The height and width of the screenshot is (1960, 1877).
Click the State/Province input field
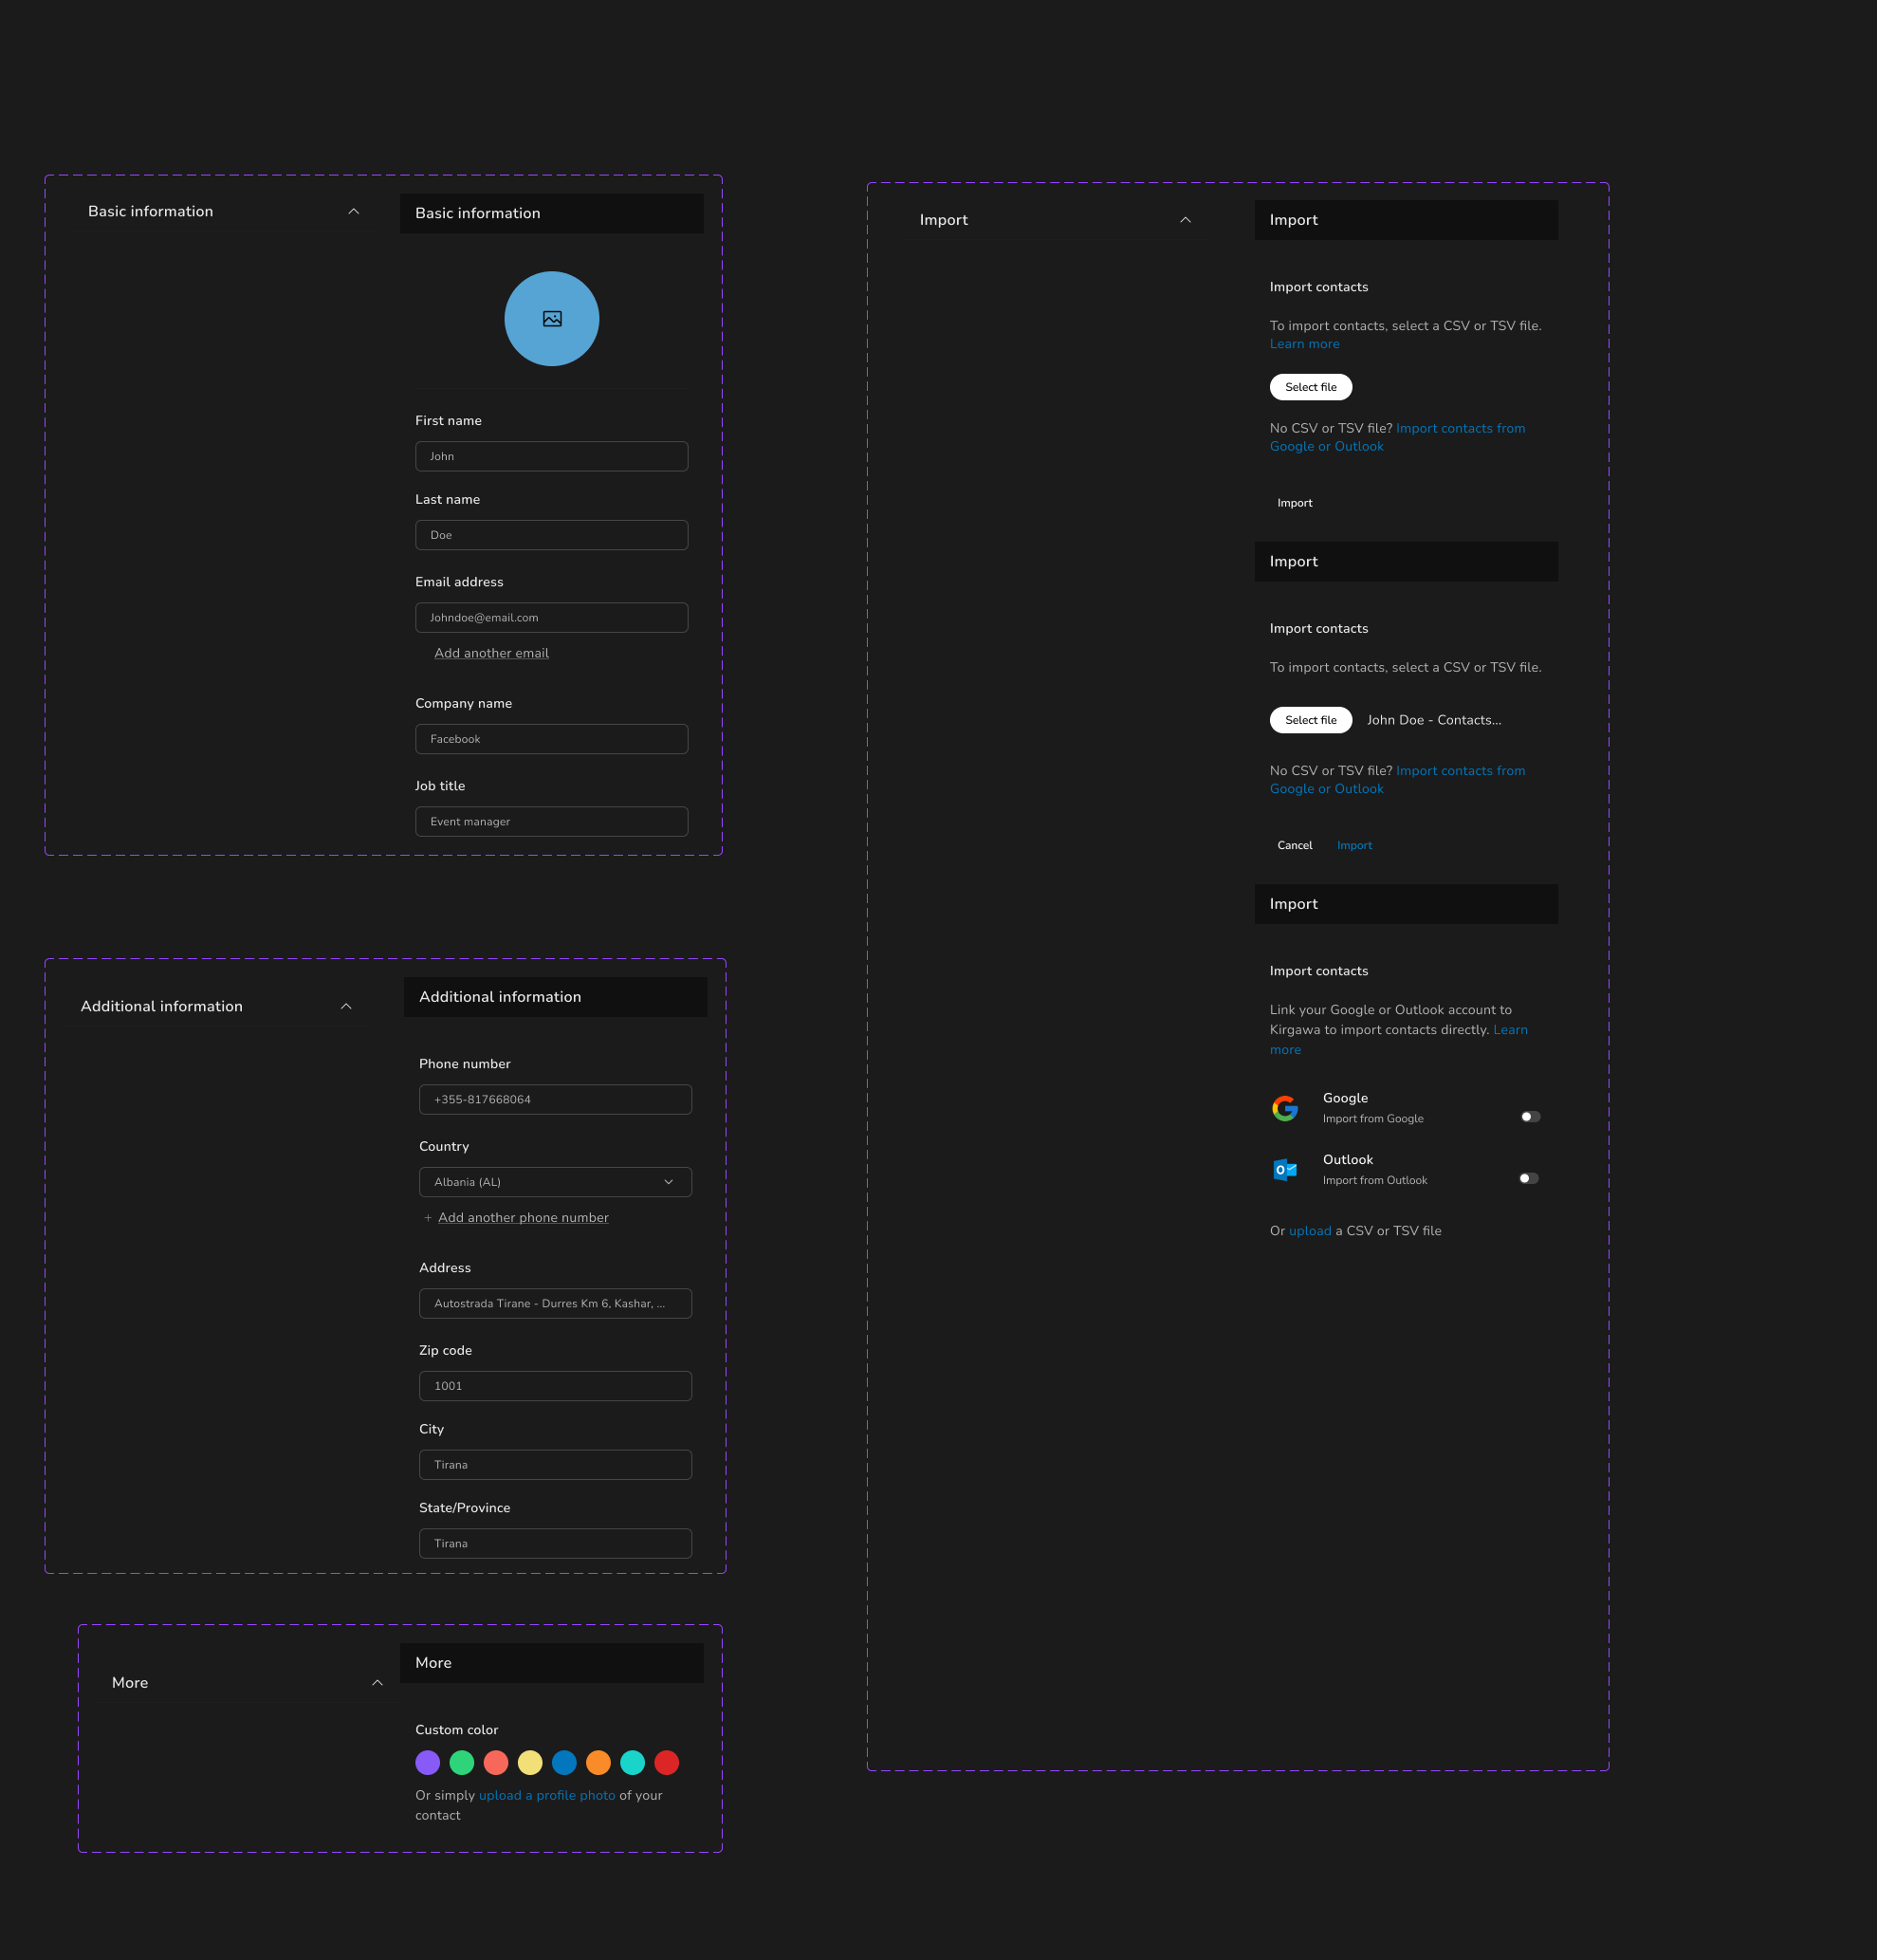click(x=555, y=1544)
